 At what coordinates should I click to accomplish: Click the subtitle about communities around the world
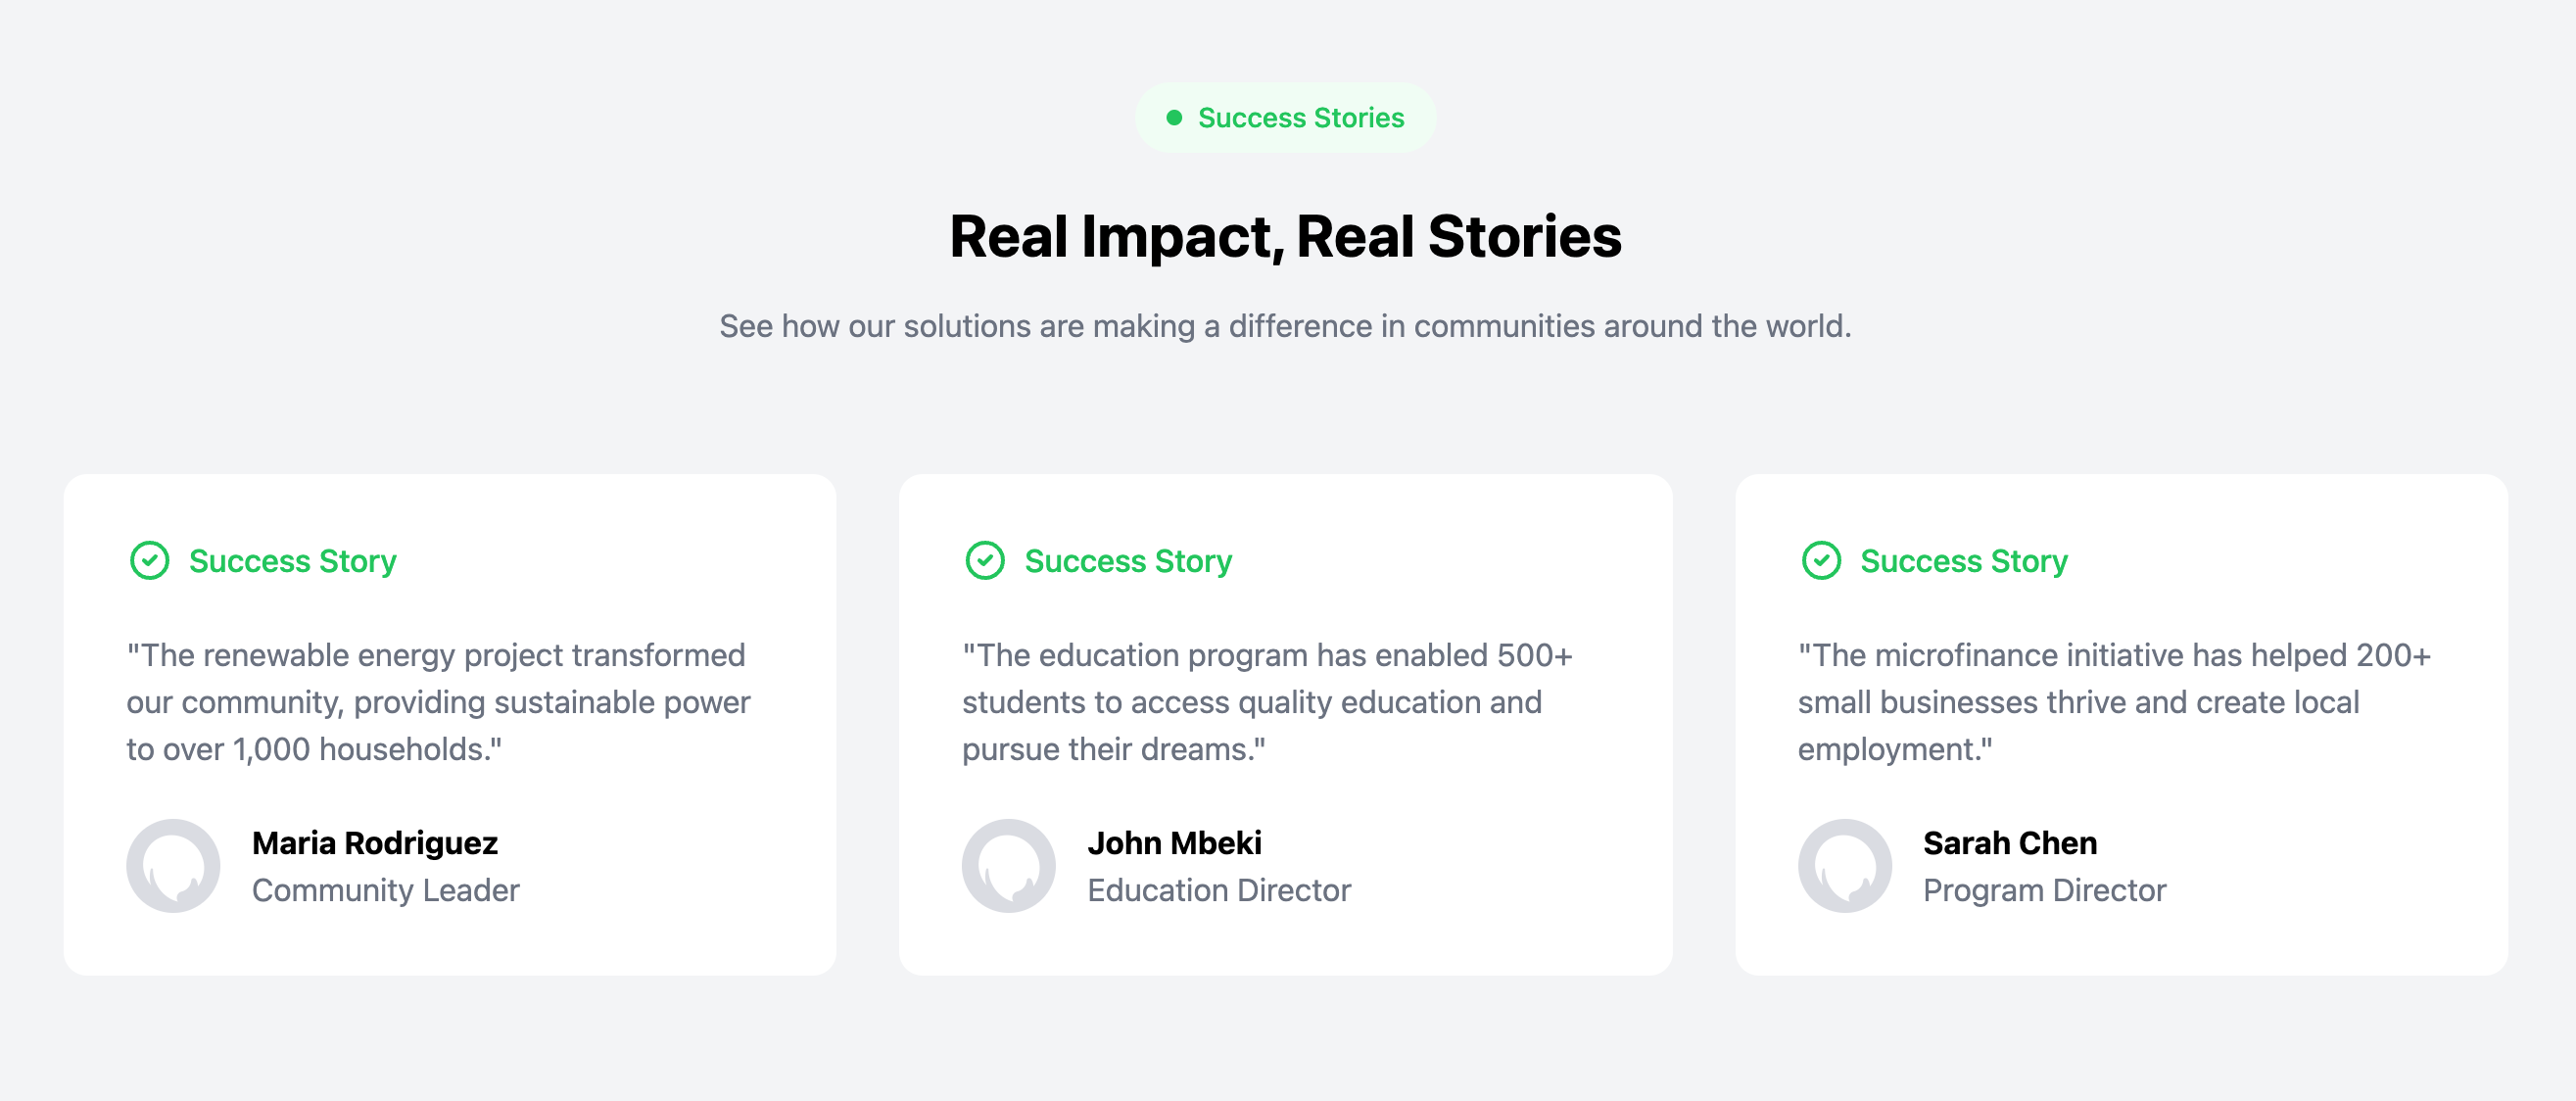[x=1286, y=326]
